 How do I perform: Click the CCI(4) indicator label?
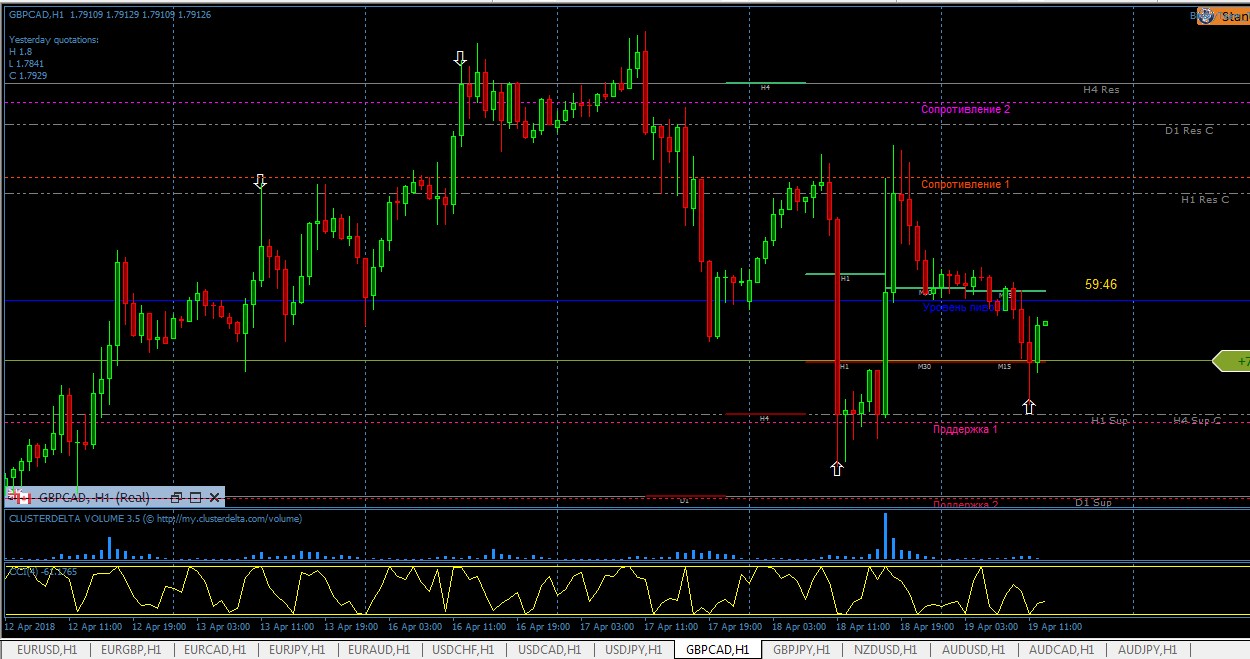coord(43,572)
